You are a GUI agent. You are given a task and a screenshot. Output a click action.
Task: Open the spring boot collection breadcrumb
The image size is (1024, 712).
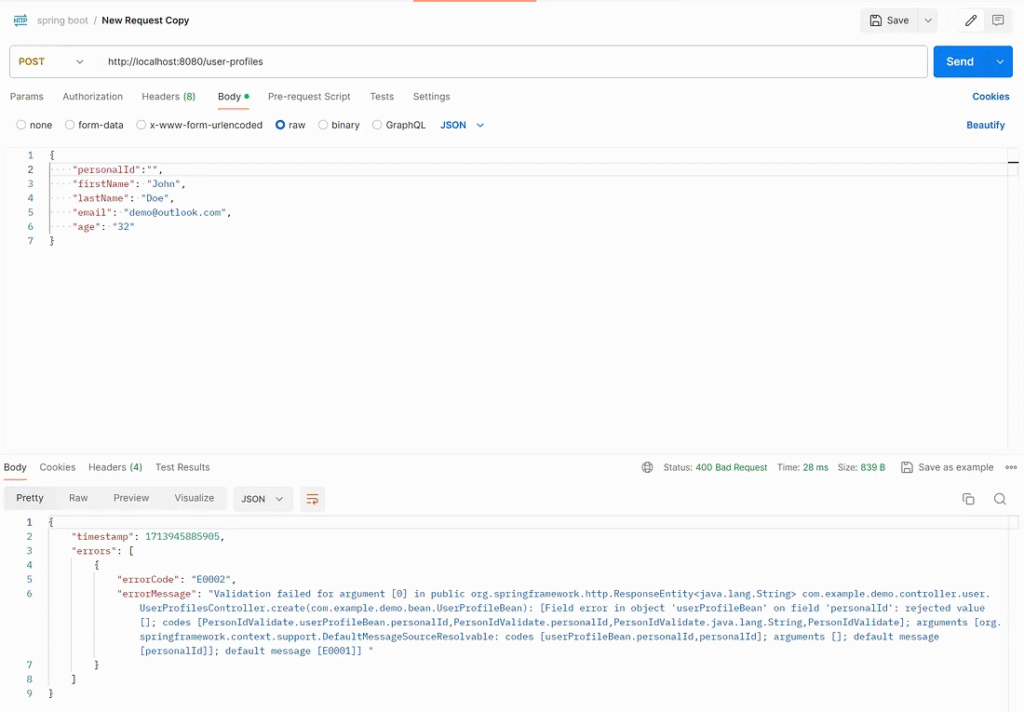coord(62,20)
